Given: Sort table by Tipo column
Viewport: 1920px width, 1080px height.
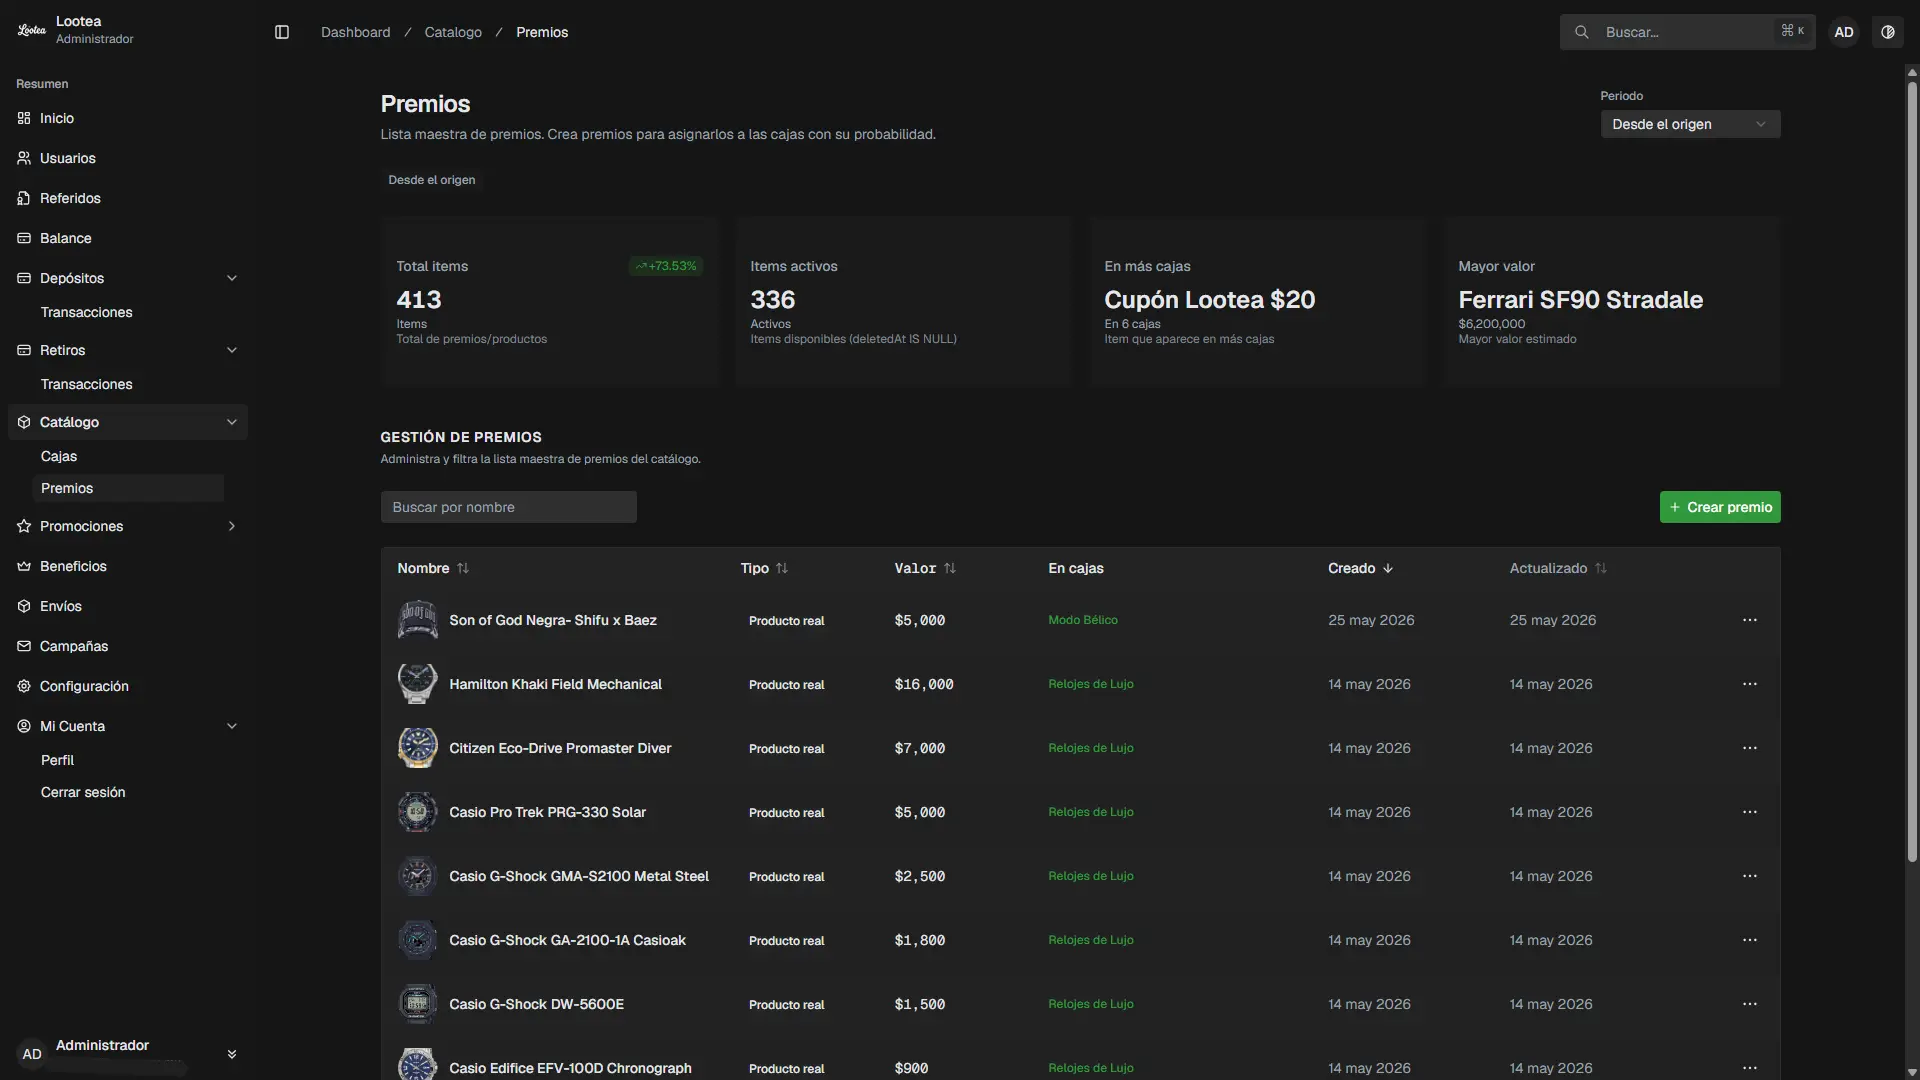Looking at the screenshot, I should [x=764, y=568].
